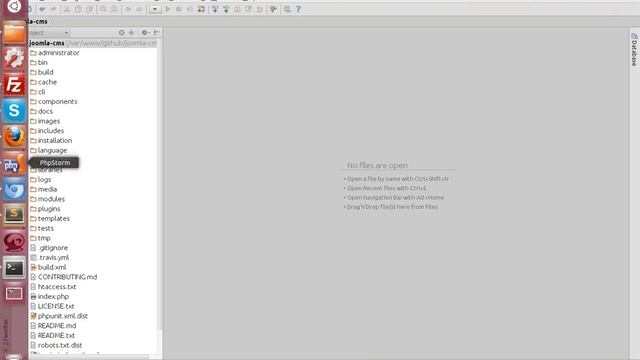Click the Debug bug icon
This screenshot has width=640, height=360.
pos(179,9)
